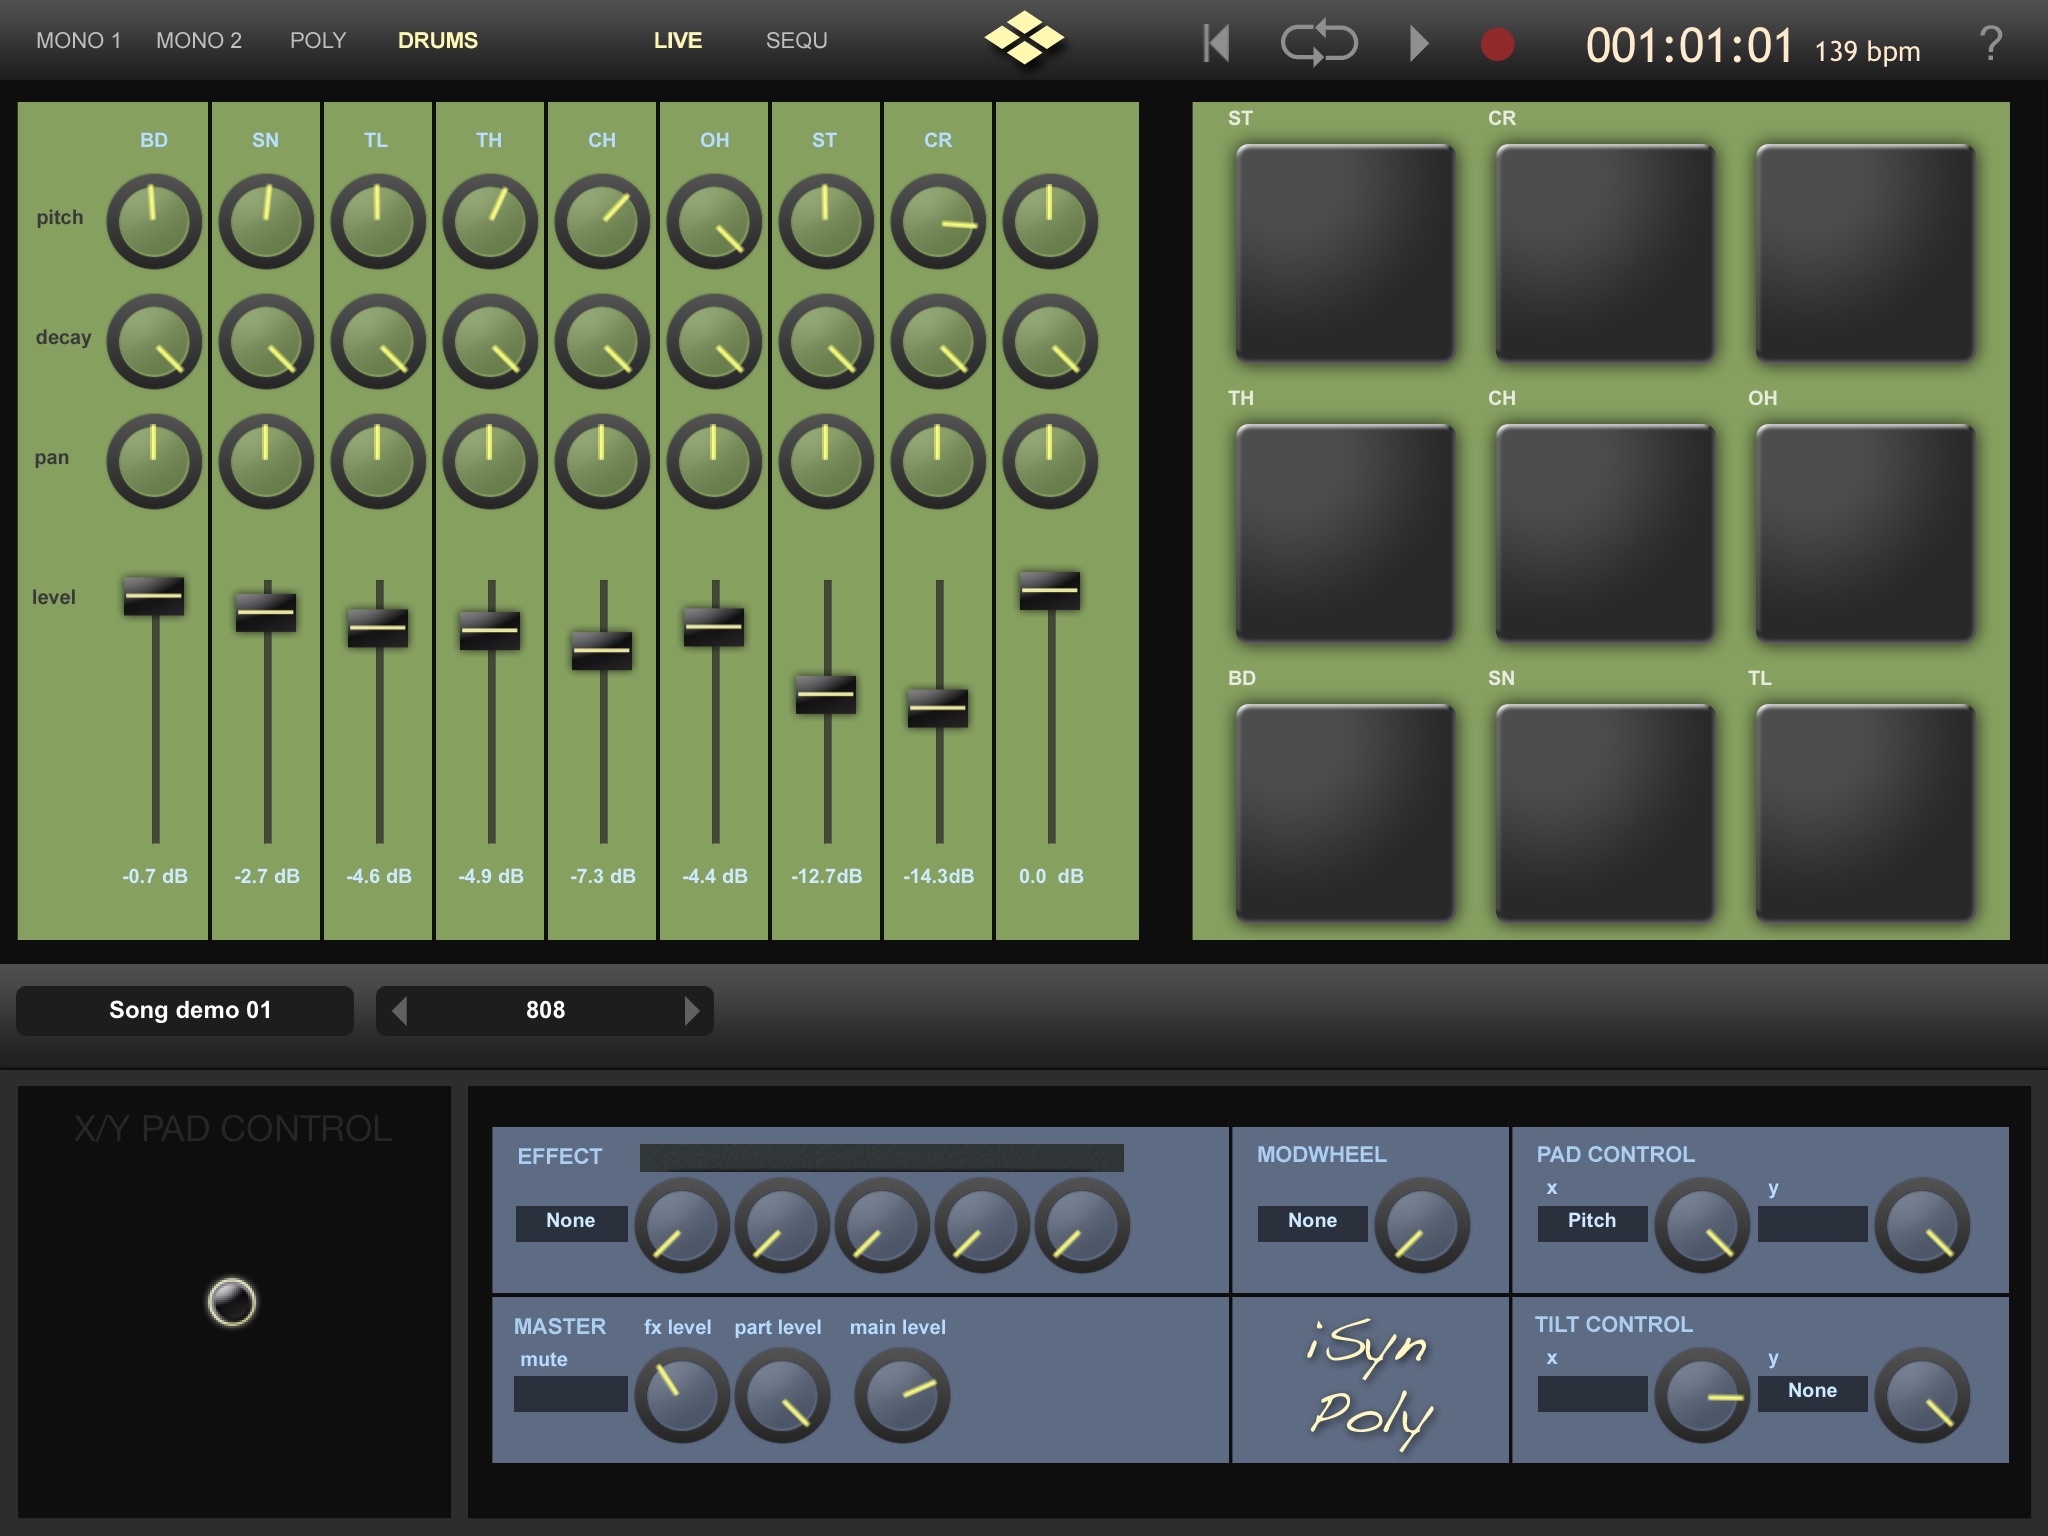Toggle the loop playback icon
This screenshot has width=2048, height=1536.
(1319, 43)
